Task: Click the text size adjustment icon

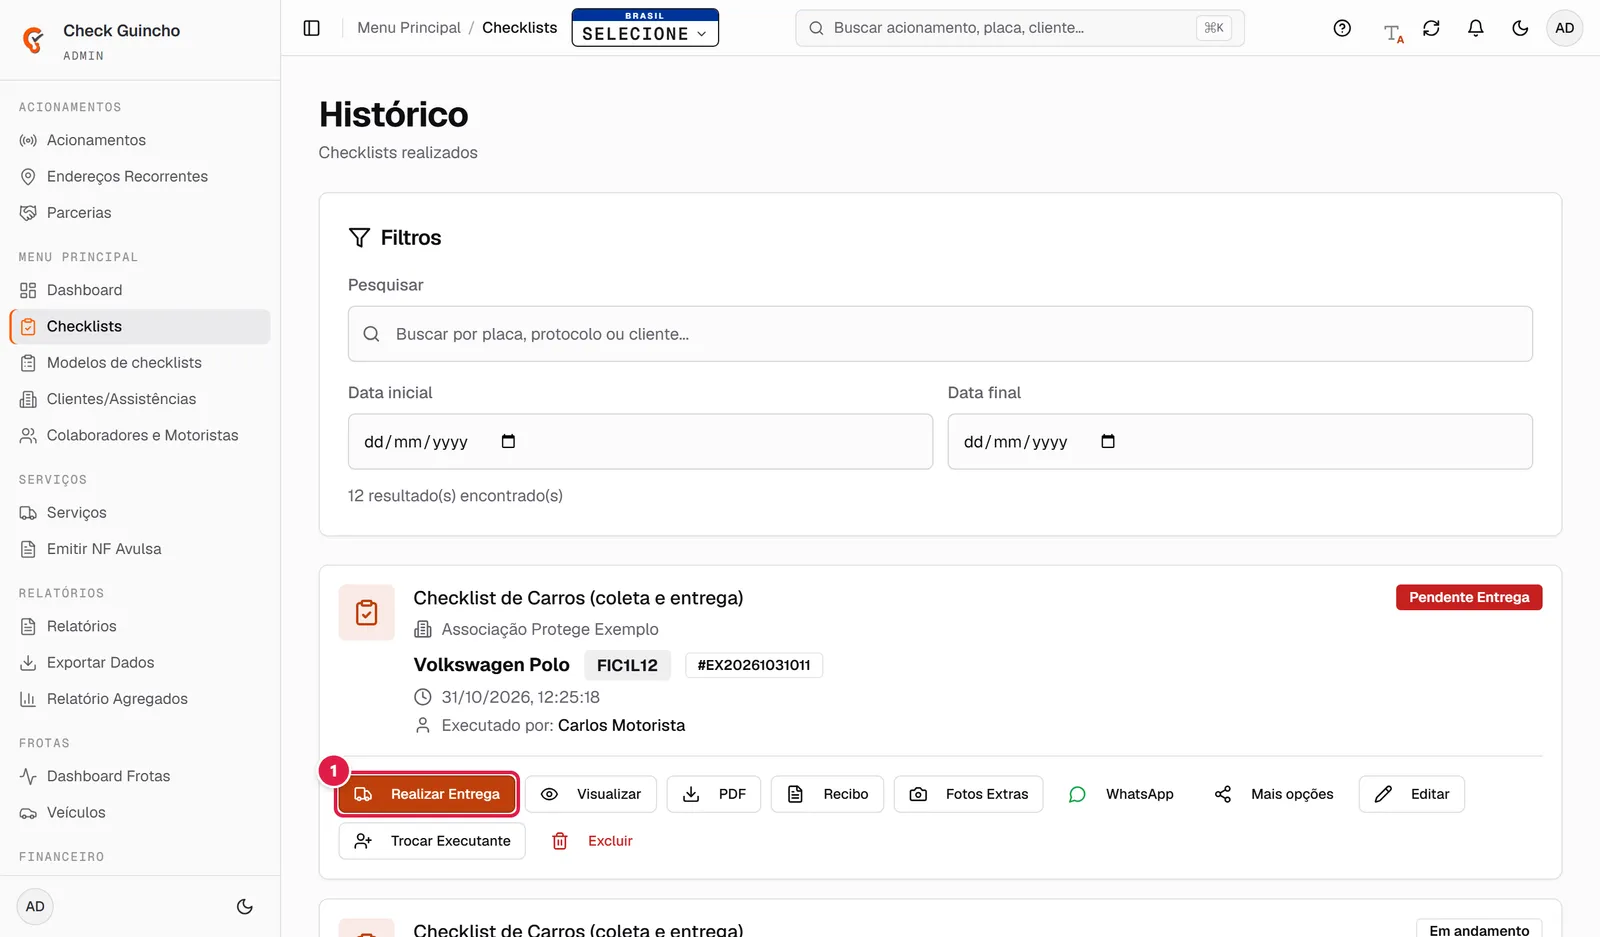Action: pos(1393,32)
